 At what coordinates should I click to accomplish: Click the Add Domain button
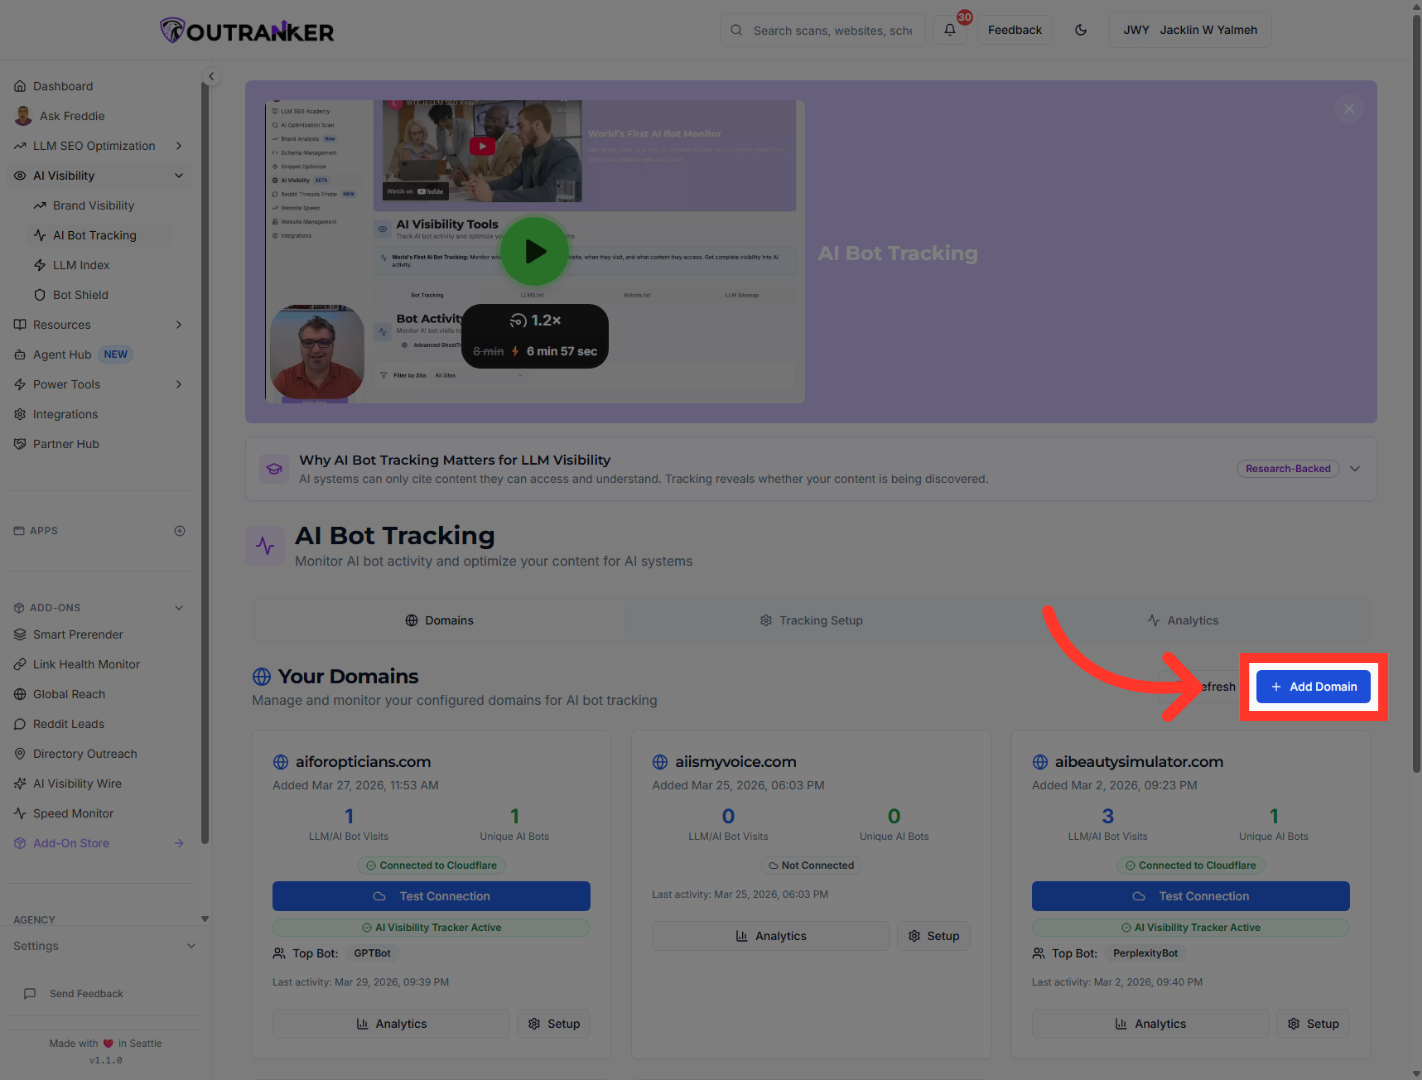pyautogui.click(x=1313, y=686)
